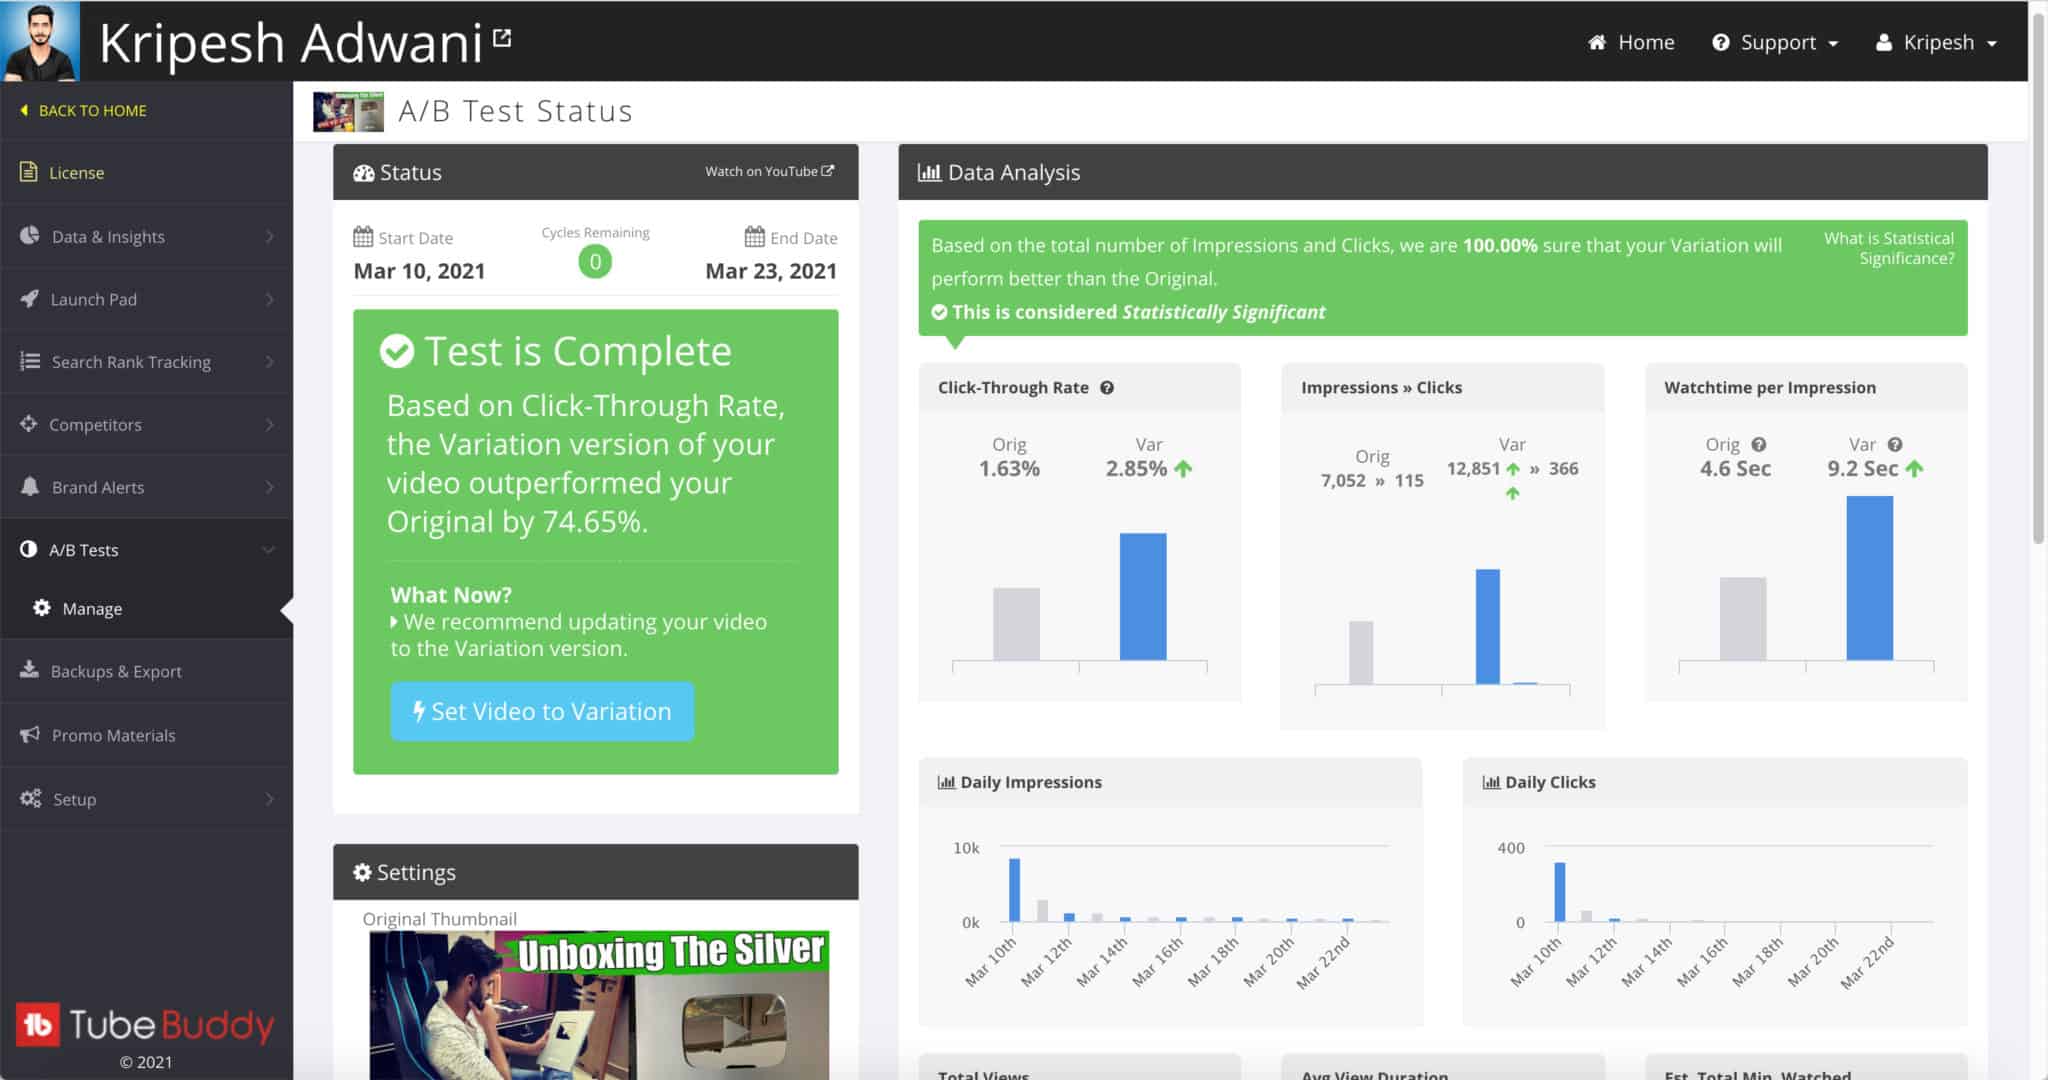The width and height of the screenshot is (2048, 1080).
Task: Open Backups & Export menu item
Action: (146, 671)
